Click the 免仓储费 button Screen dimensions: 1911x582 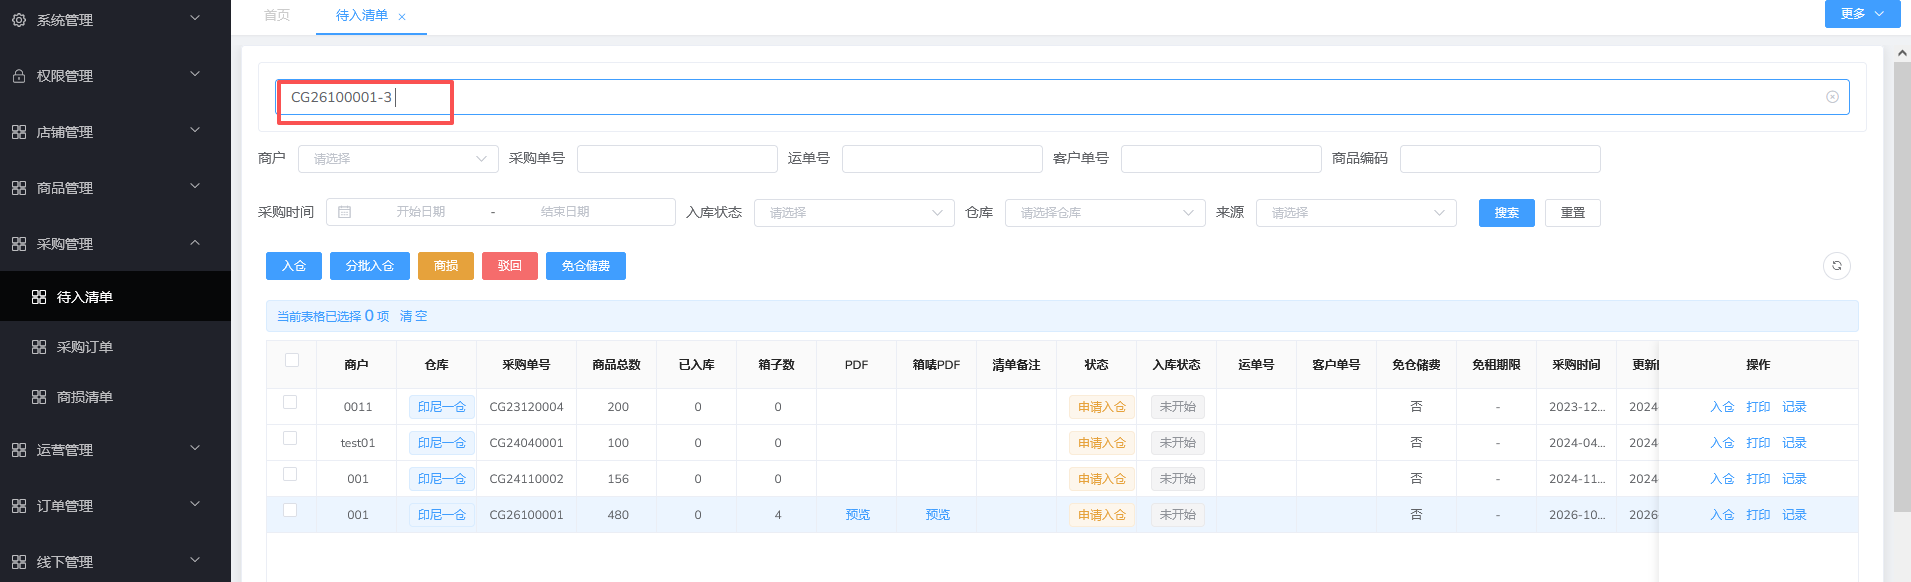(x=586, y=266)
